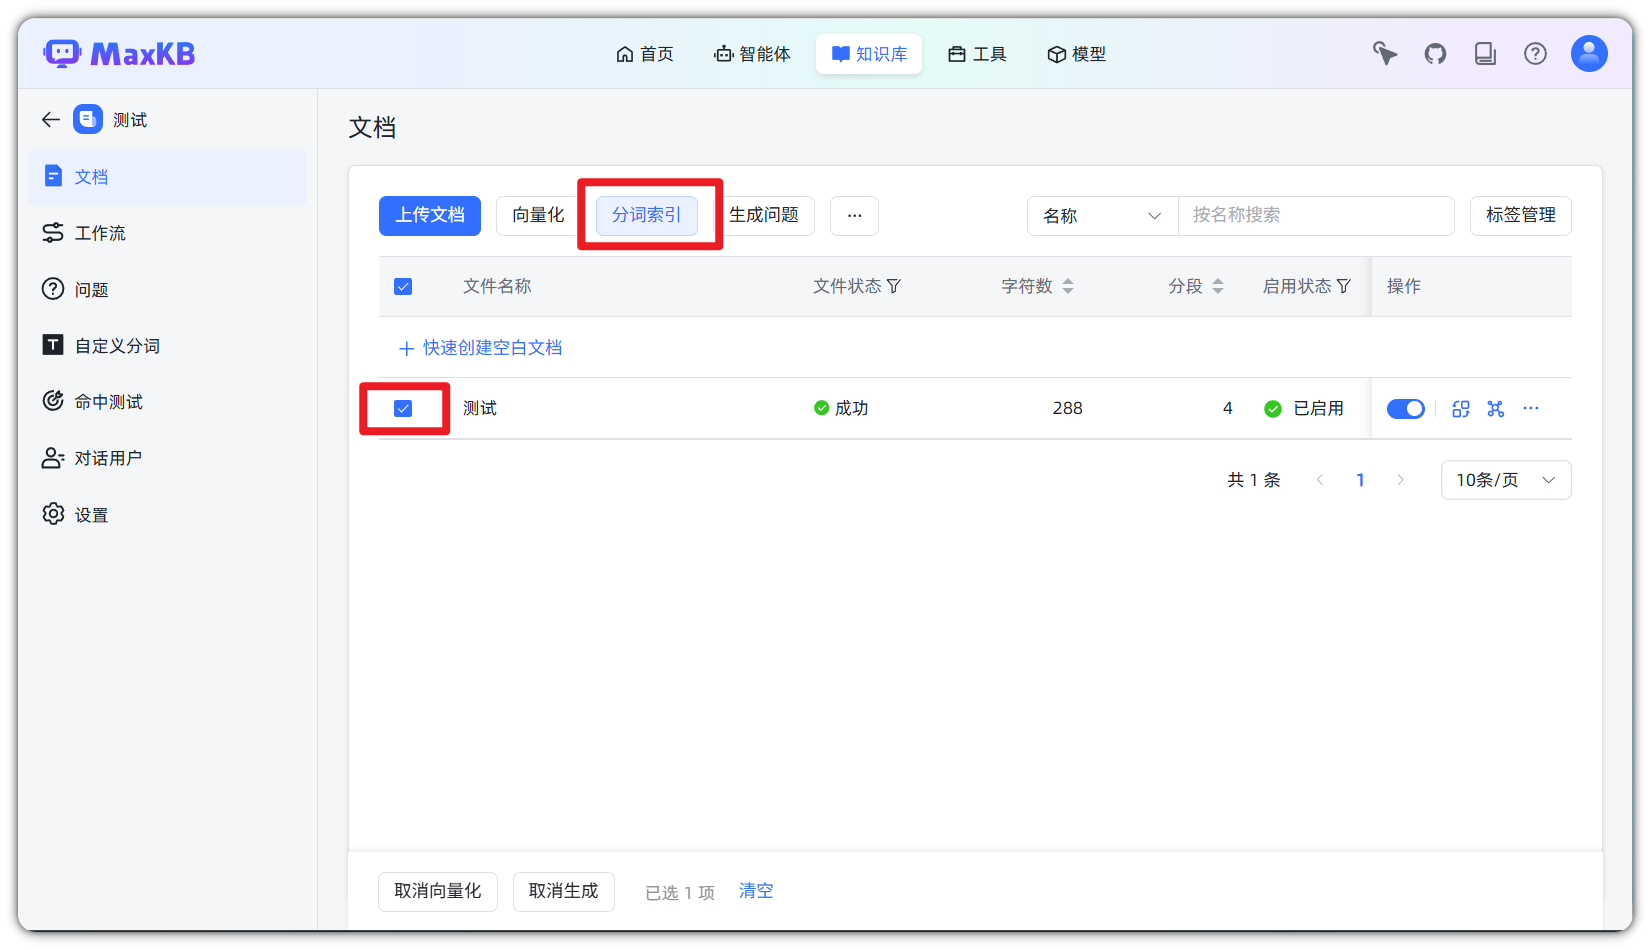Click the 取消向量化 button
The height and width of the screenshot is (950, 1651).
(438, 891)
